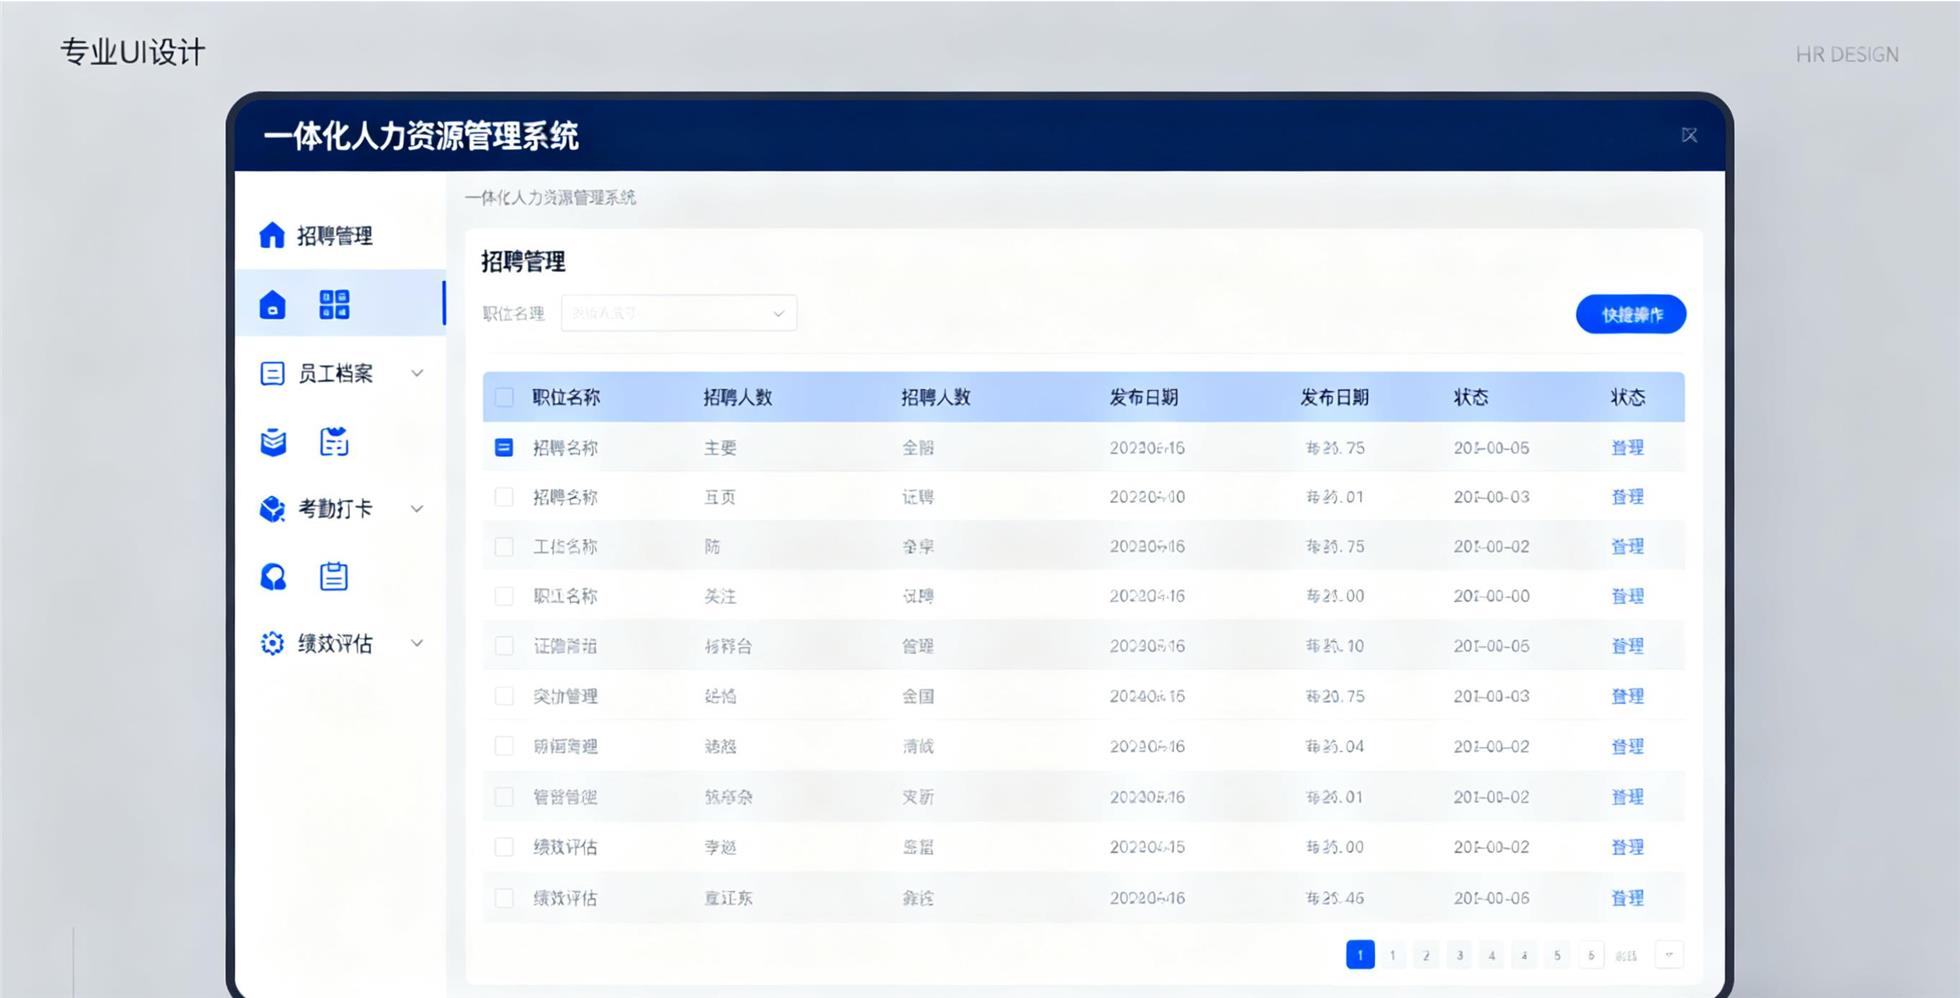The image size is (1960, 998).
Task: Click the 快捷操作 button
Action: tap(1630, 313)
